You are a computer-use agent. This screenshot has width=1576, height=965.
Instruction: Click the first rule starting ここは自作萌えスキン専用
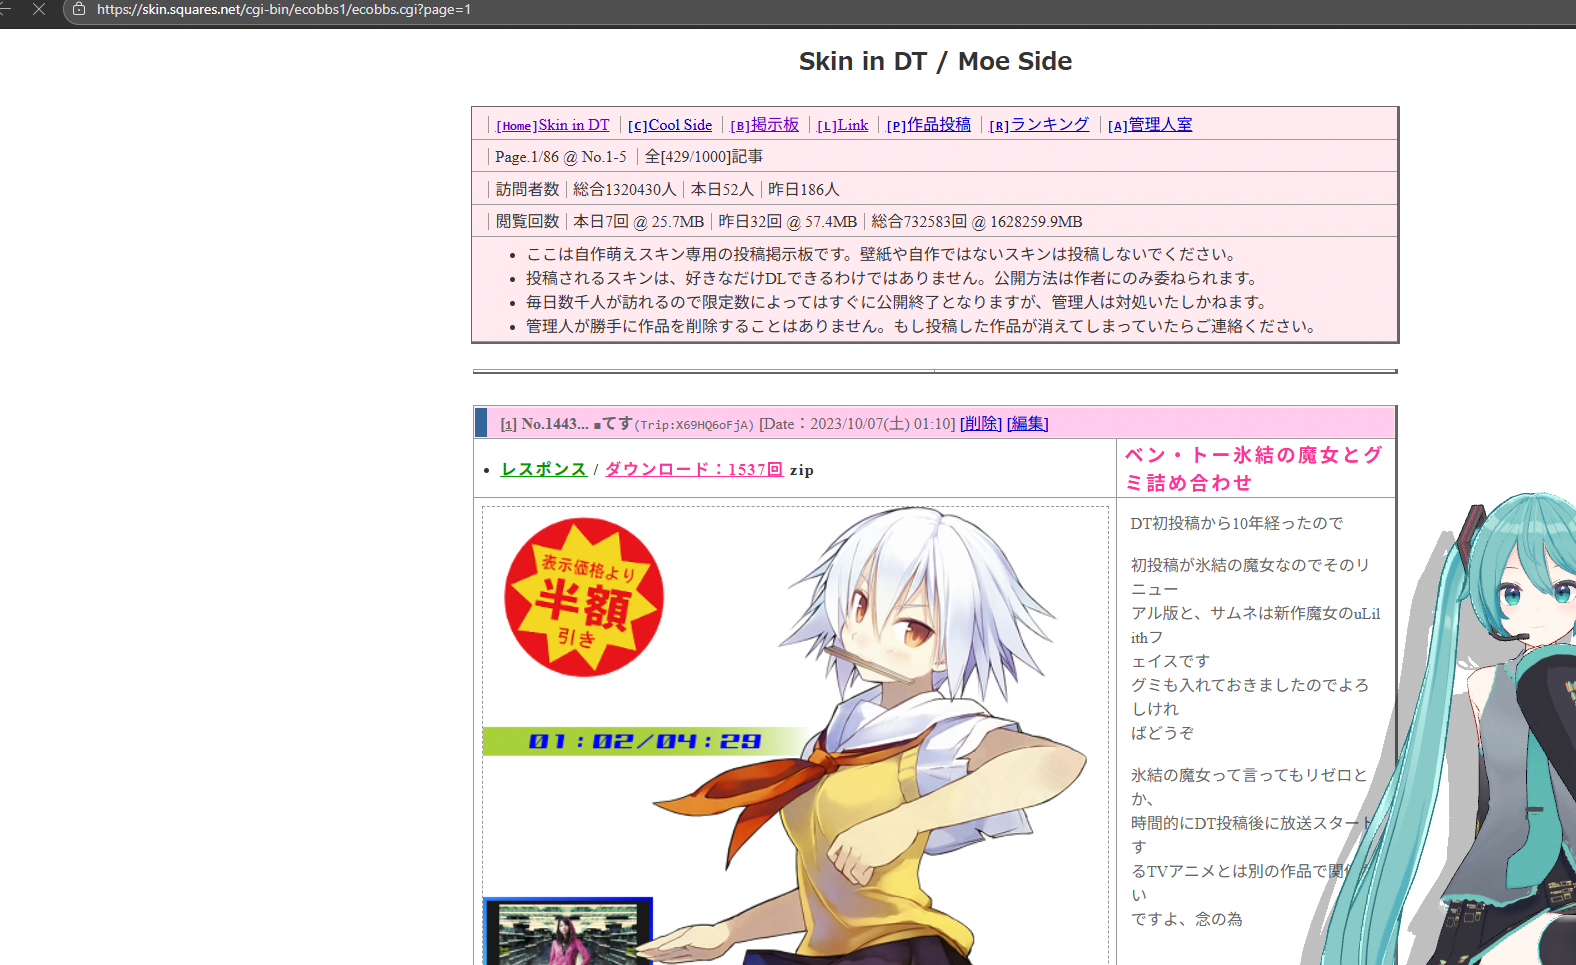[x=884, y=255]
